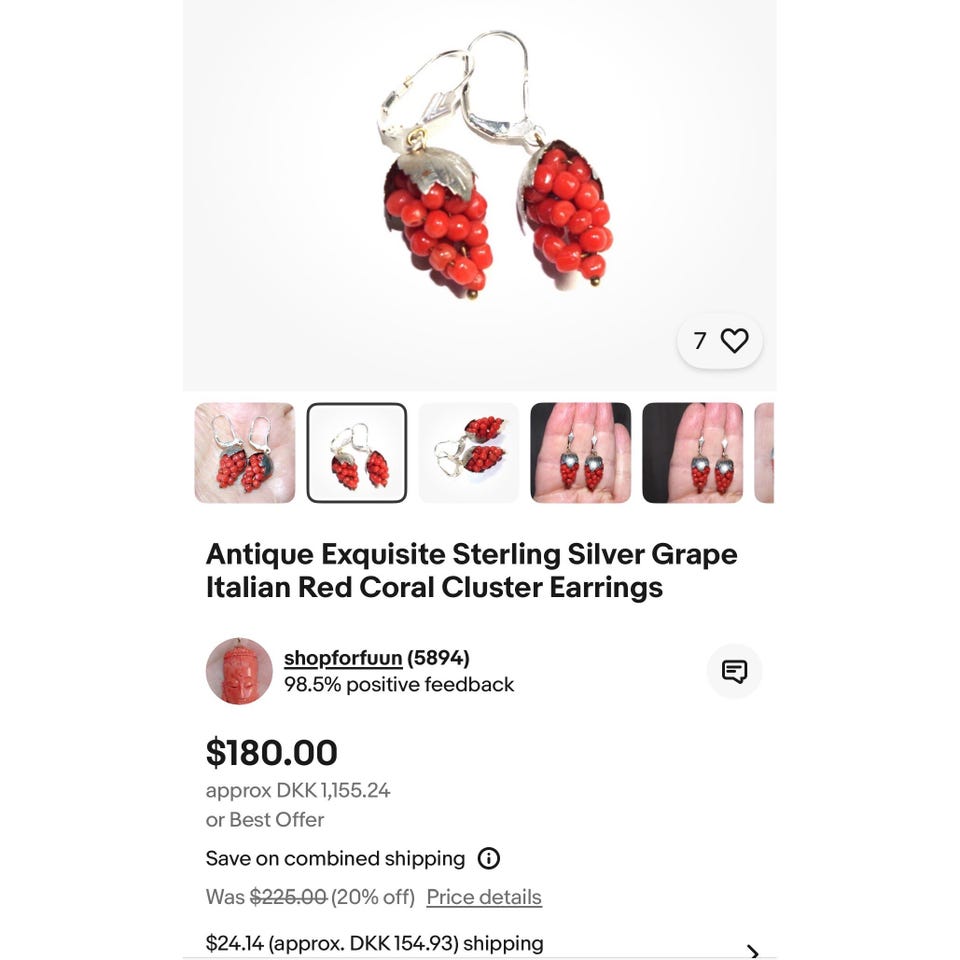Select first thumbnail with earrings on palm
Image resolution: width=960 pixels, height=960 pixels.
[244, 452]
